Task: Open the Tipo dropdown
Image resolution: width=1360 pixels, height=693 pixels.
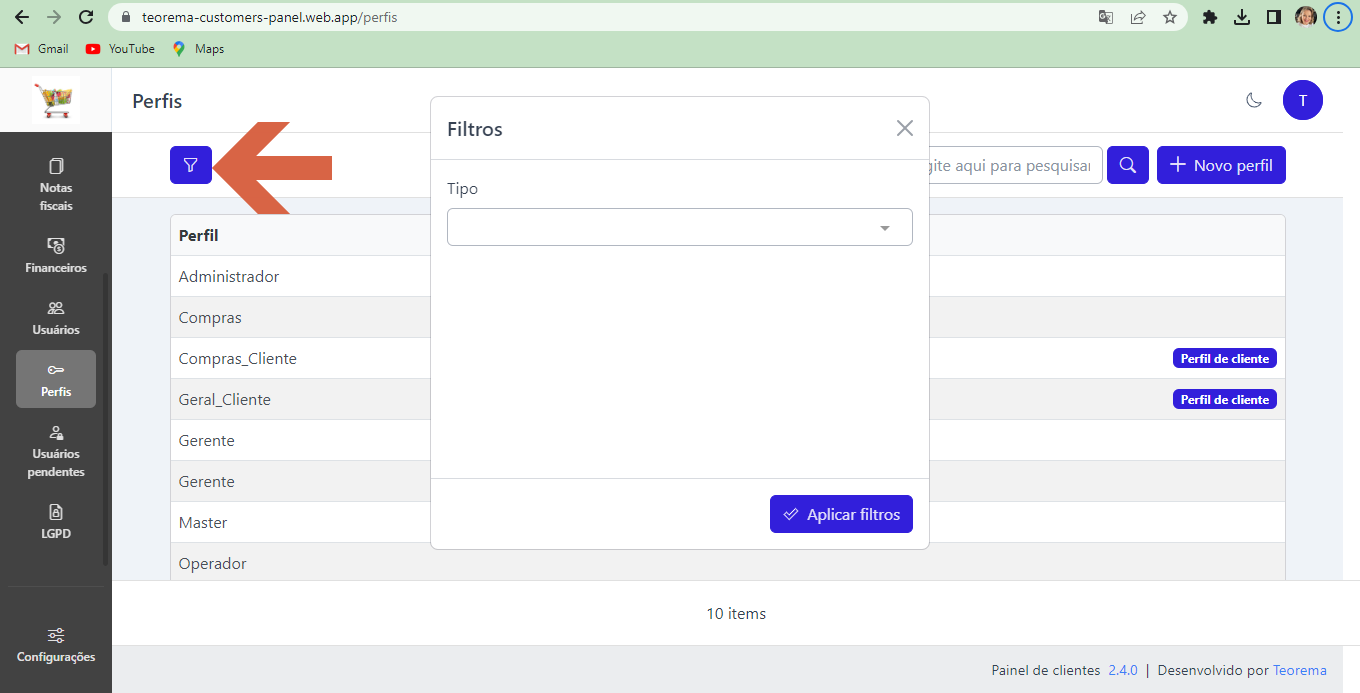Action: [x=680, y=227]
